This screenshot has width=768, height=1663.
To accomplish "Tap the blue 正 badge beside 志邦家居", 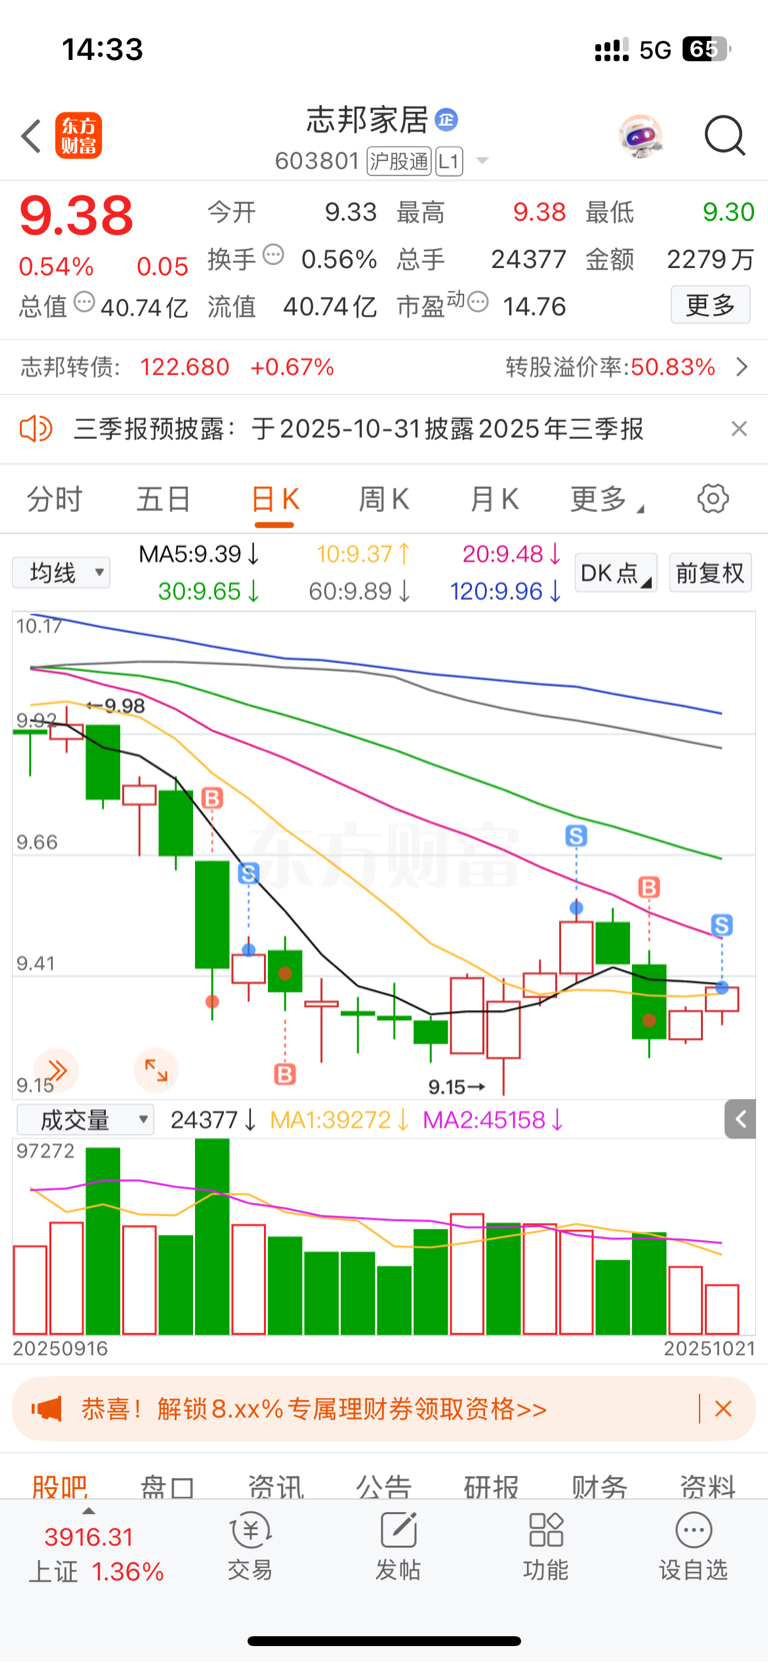I will click(446, 120).
